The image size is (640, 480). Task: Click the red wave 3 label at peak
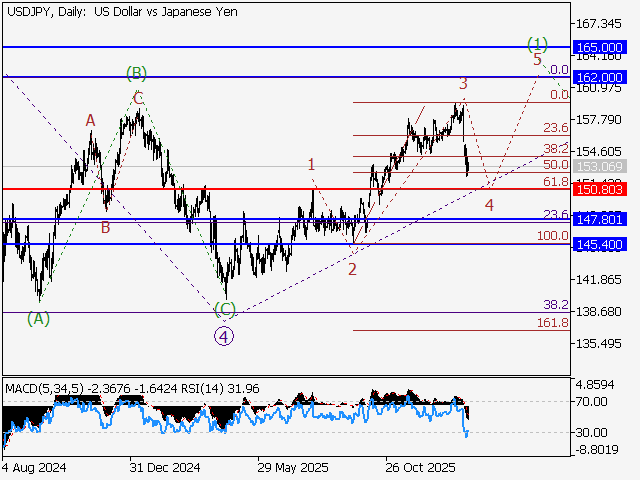pos(463,83)
